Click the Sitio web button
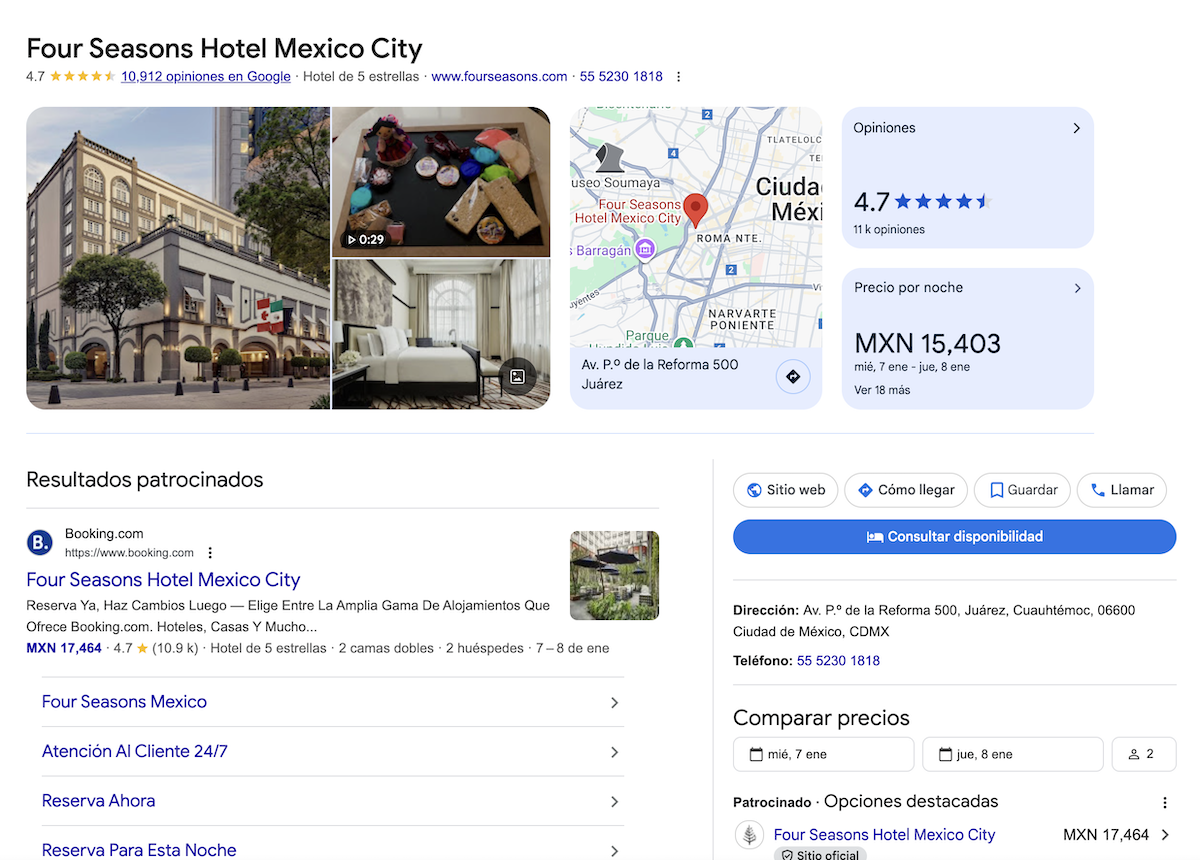 coord(785,490)
